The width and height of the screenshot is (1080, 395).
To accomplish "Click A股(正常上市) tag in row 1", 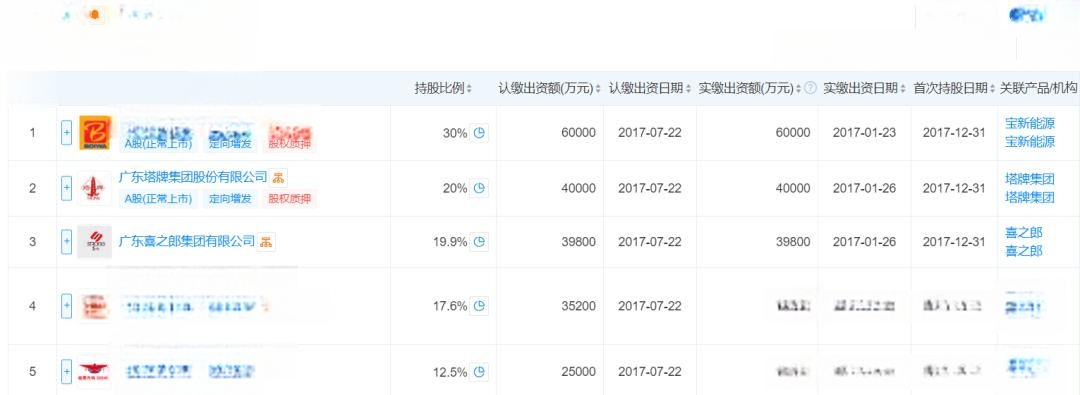I will 158,145.
